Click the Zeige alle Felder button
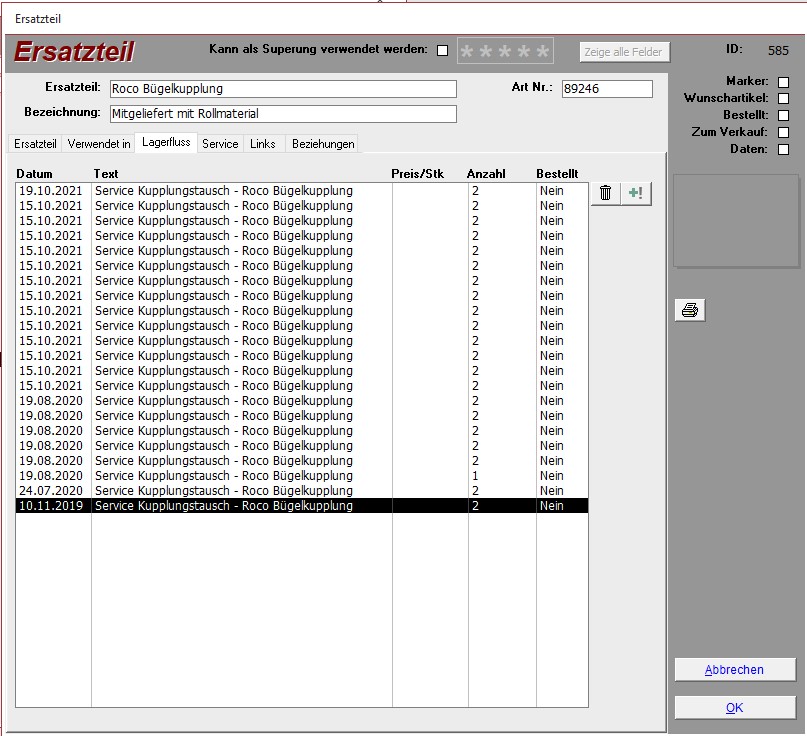Image resolution: width=807 pixels, height=736 pixels. click(625, 52)
